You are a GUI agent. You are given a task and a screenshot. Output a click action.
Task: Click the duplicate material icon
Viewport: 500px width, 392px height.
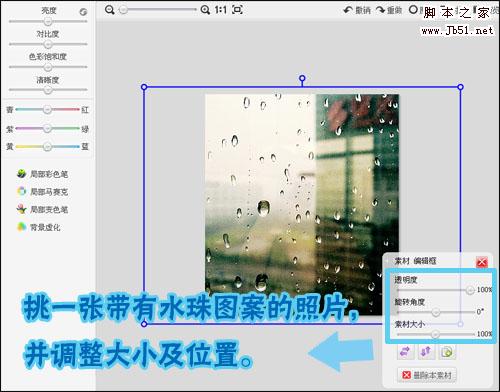447,352
